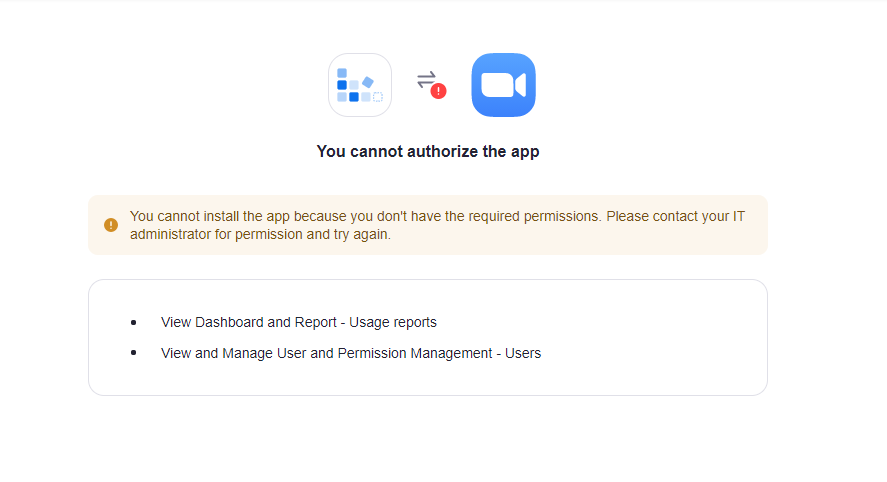The image size is (887, 482).
Task: Click the "You cannot authorize the app" heading
Action: (428, 152)
